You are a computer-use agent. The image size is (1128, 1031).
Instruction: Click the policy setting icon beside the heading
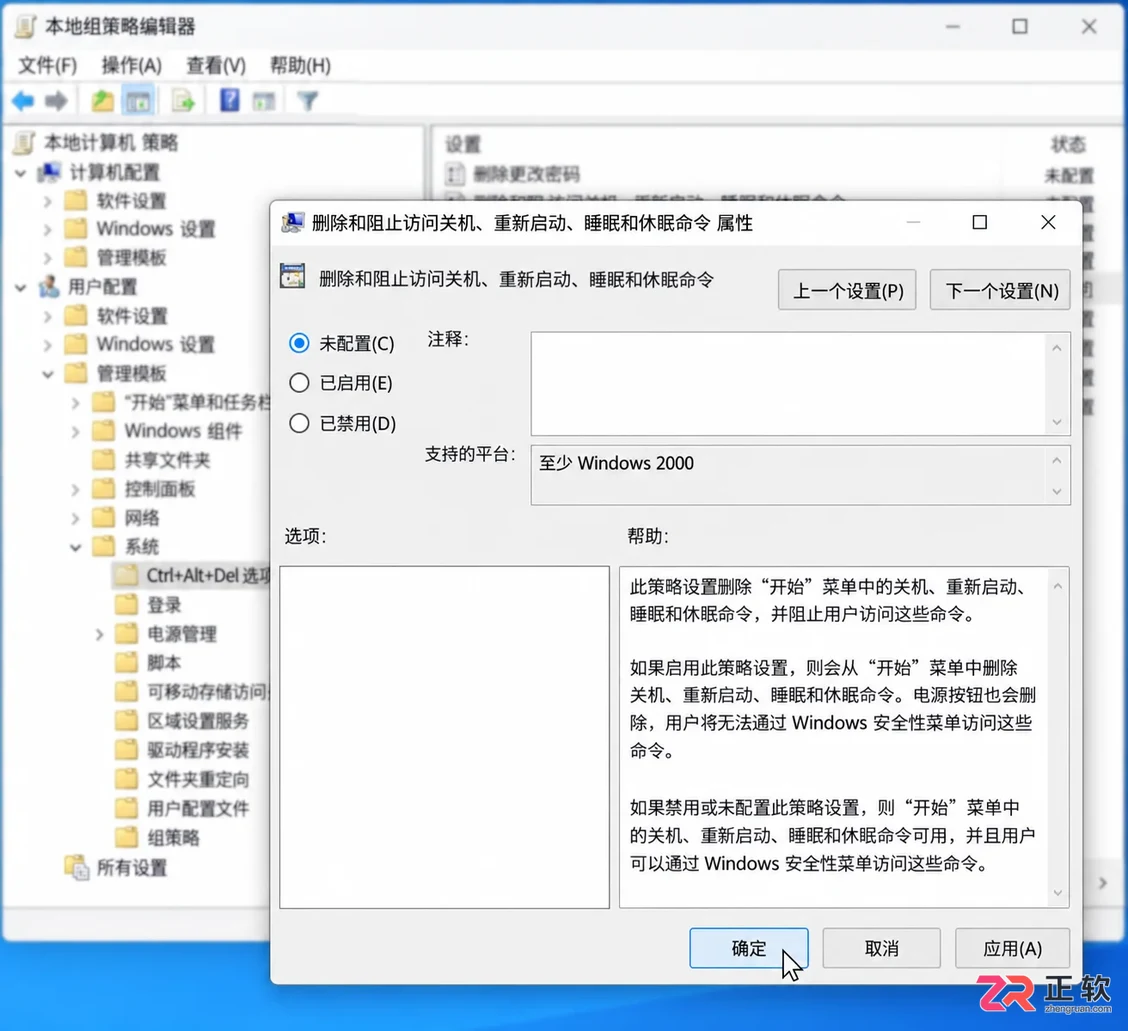[292, 277]
